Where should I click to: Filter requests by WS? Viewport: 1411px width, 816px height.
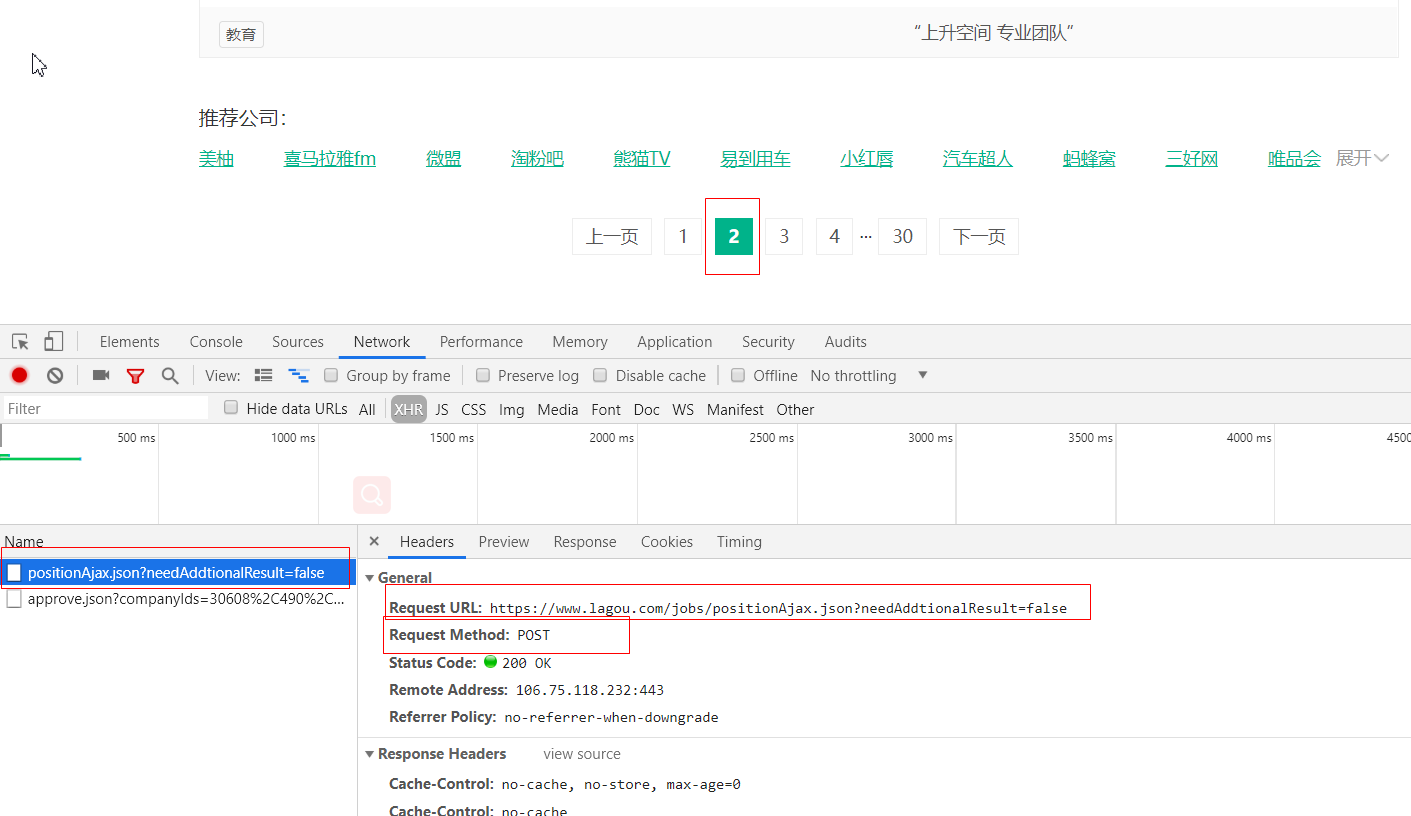pos(683,409)
